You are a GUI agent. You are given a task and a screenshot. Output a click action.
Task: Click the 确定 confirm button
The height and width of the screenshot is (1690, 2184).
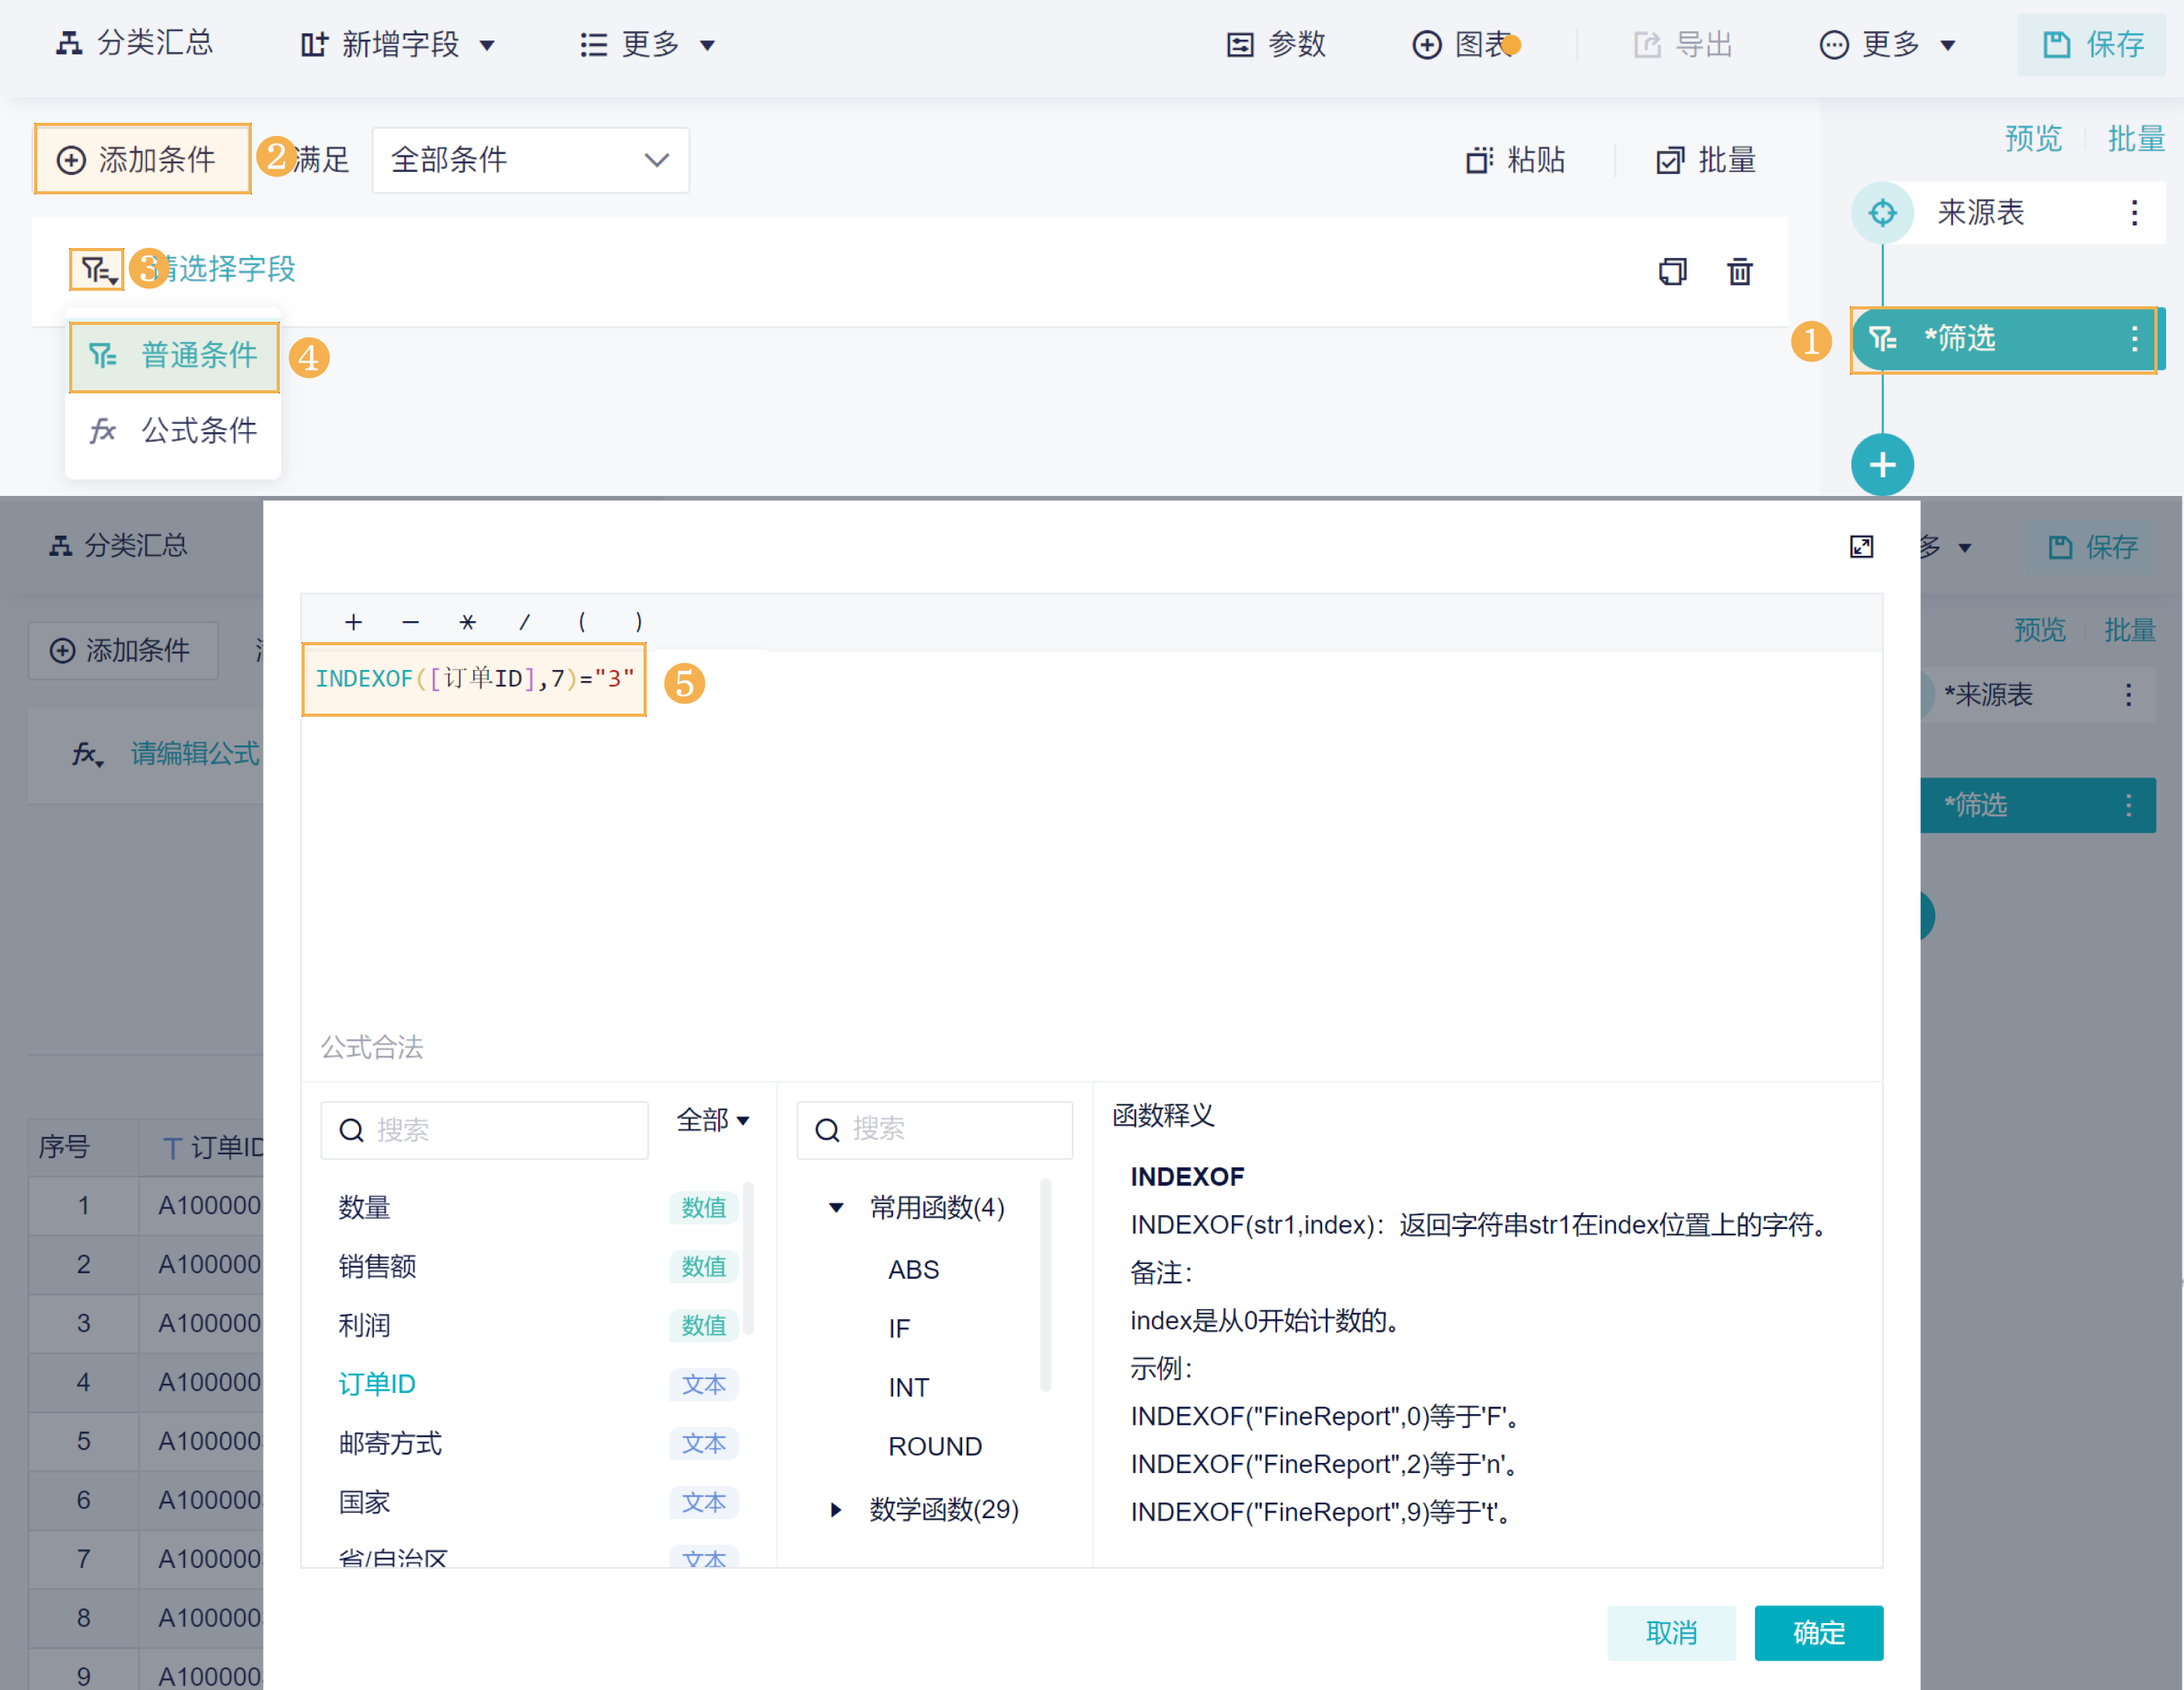click(1818, 1632)
